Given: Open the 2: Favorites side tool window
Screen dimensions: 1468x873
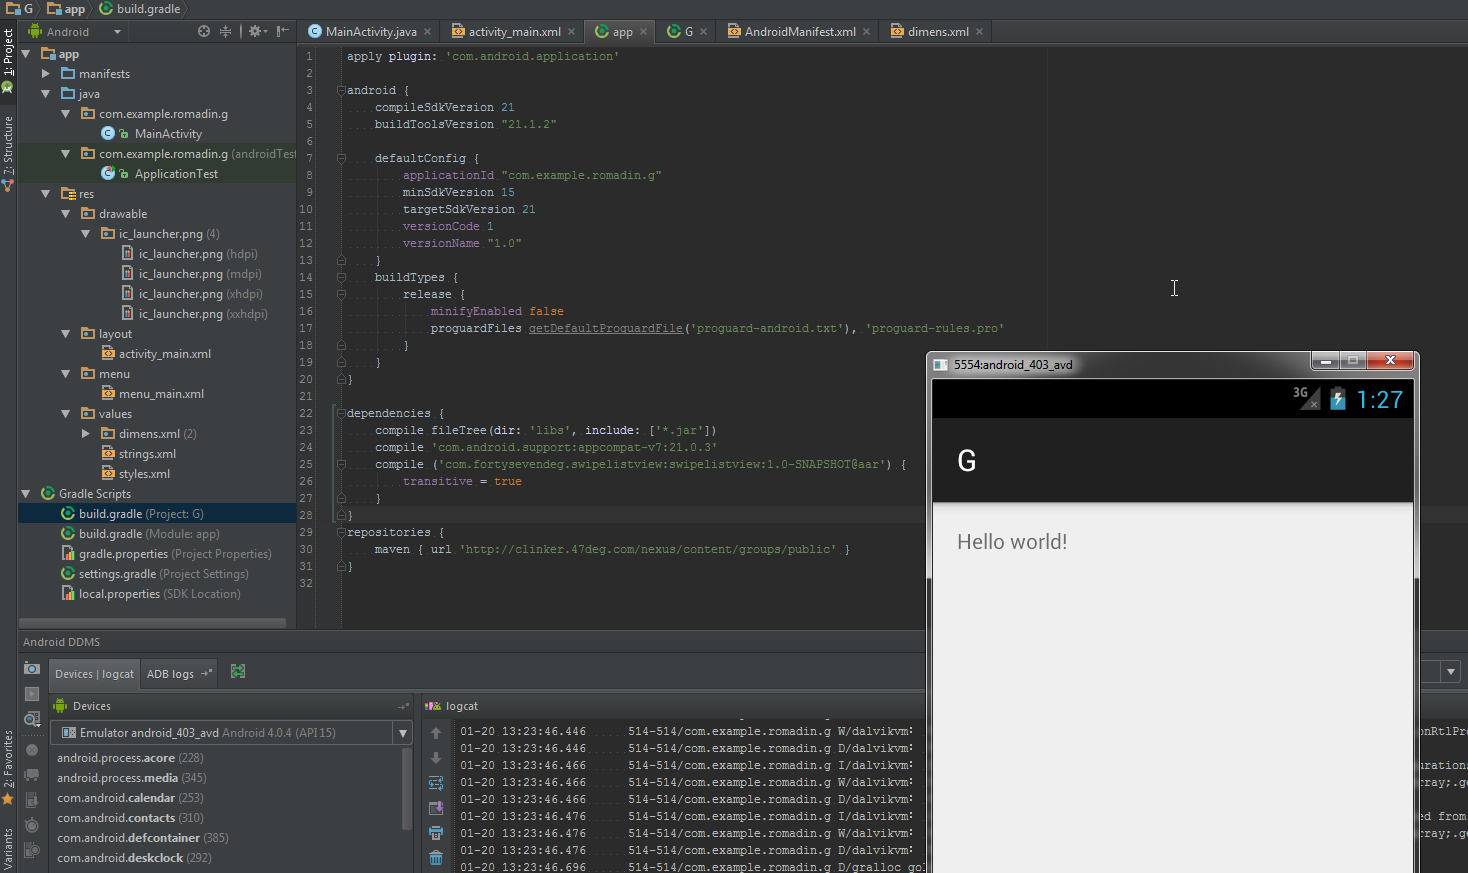Looking at the screenshot, I should tap(8, 768).
